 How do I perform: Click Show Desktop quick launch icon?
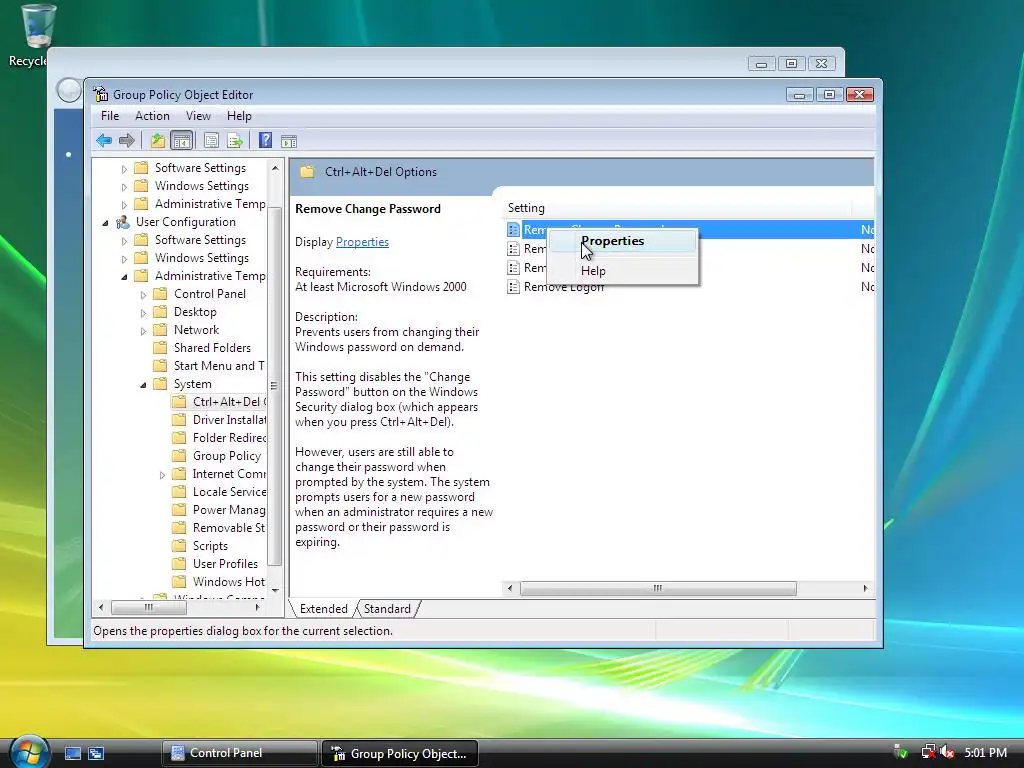tap(72, 753)
